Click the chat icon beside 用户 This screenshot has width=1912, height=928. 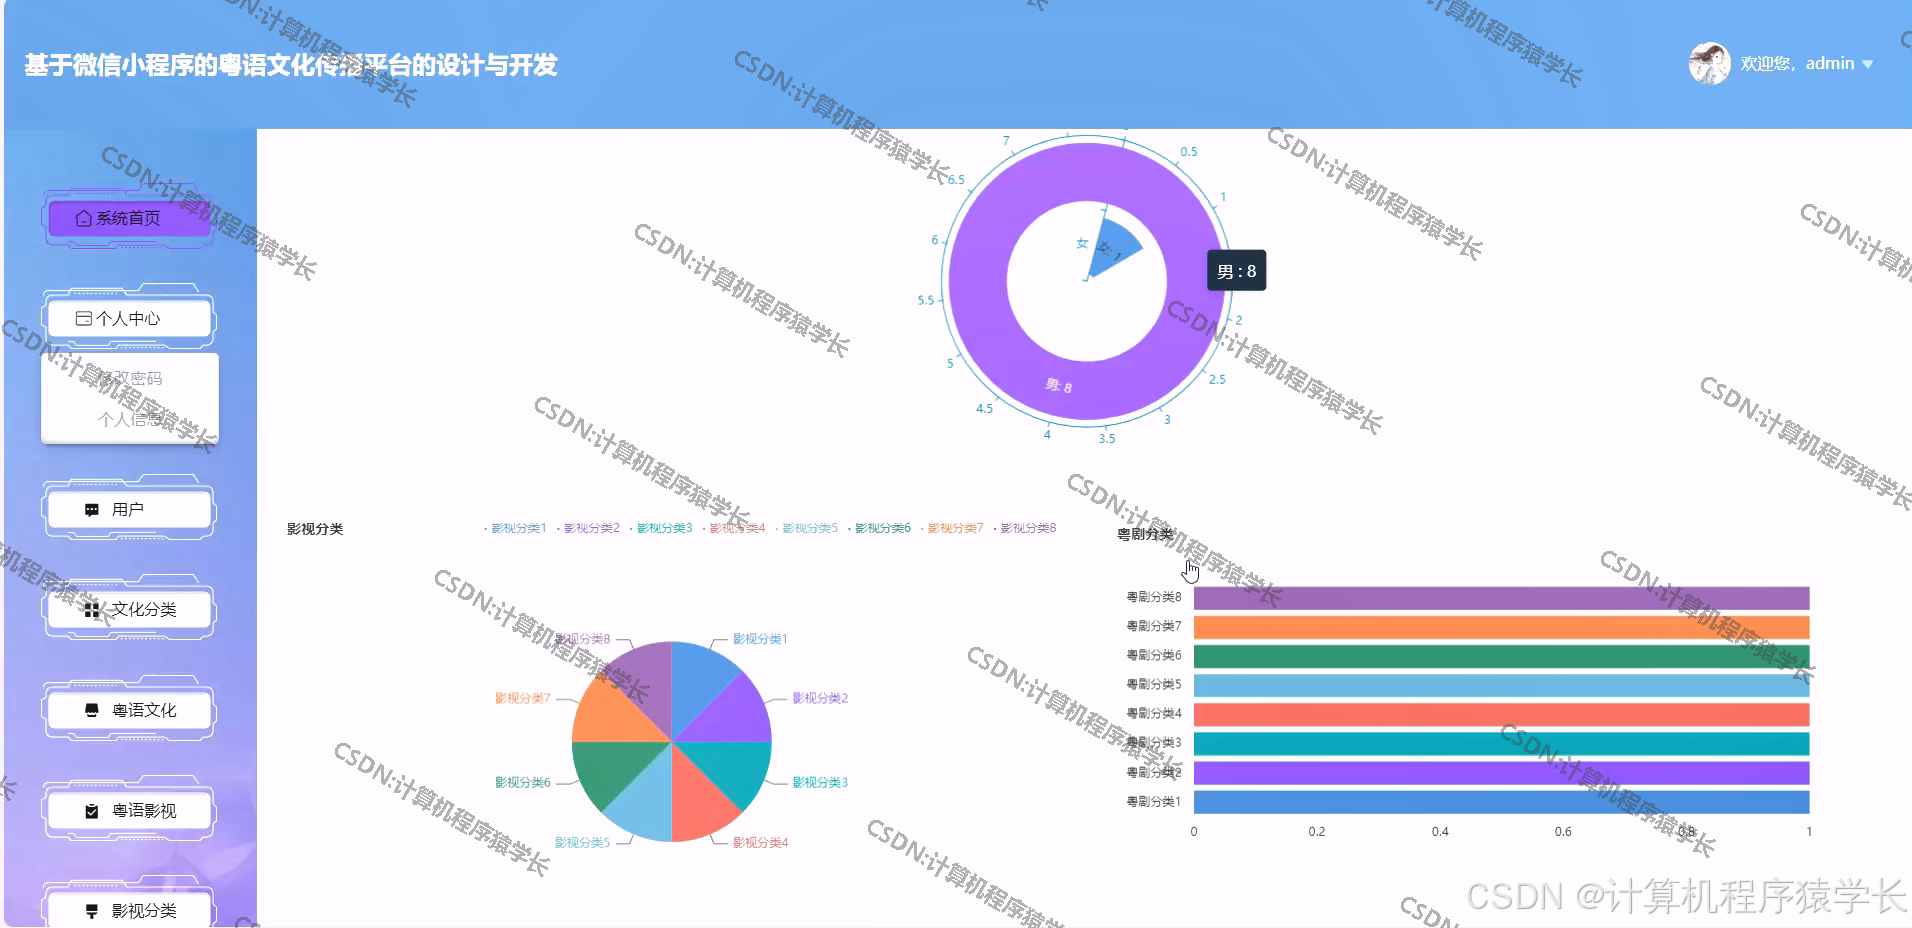point(92,510)
